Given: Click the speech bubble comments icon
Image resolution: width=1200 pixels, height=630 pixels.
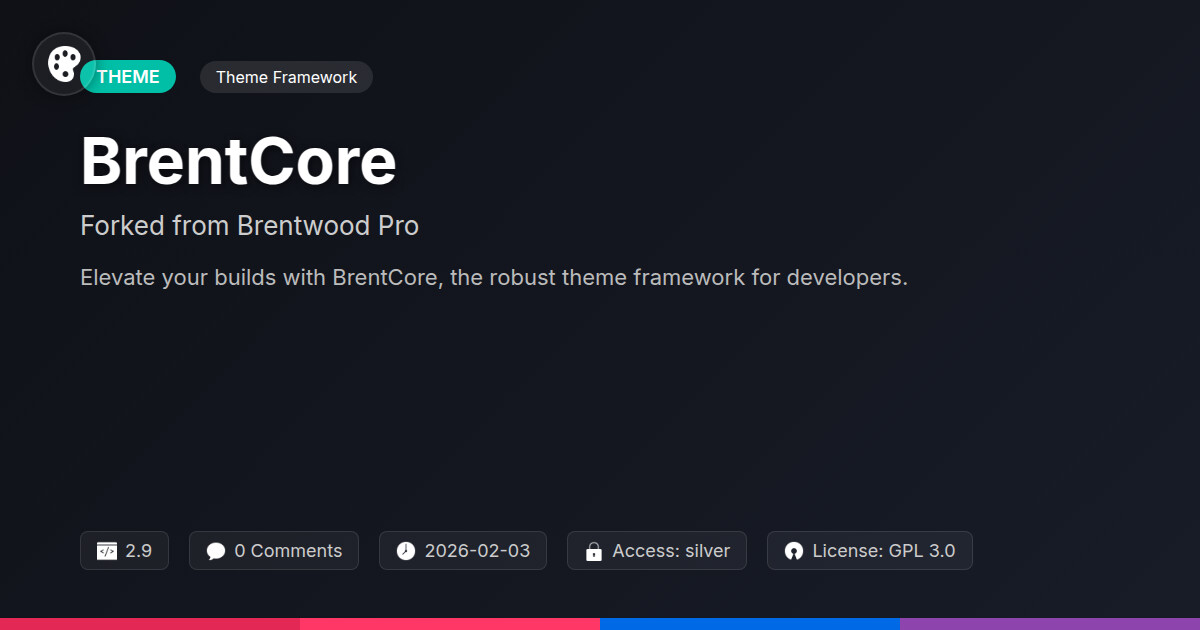Looking at the screenshot, I should [x=216, y=551].
